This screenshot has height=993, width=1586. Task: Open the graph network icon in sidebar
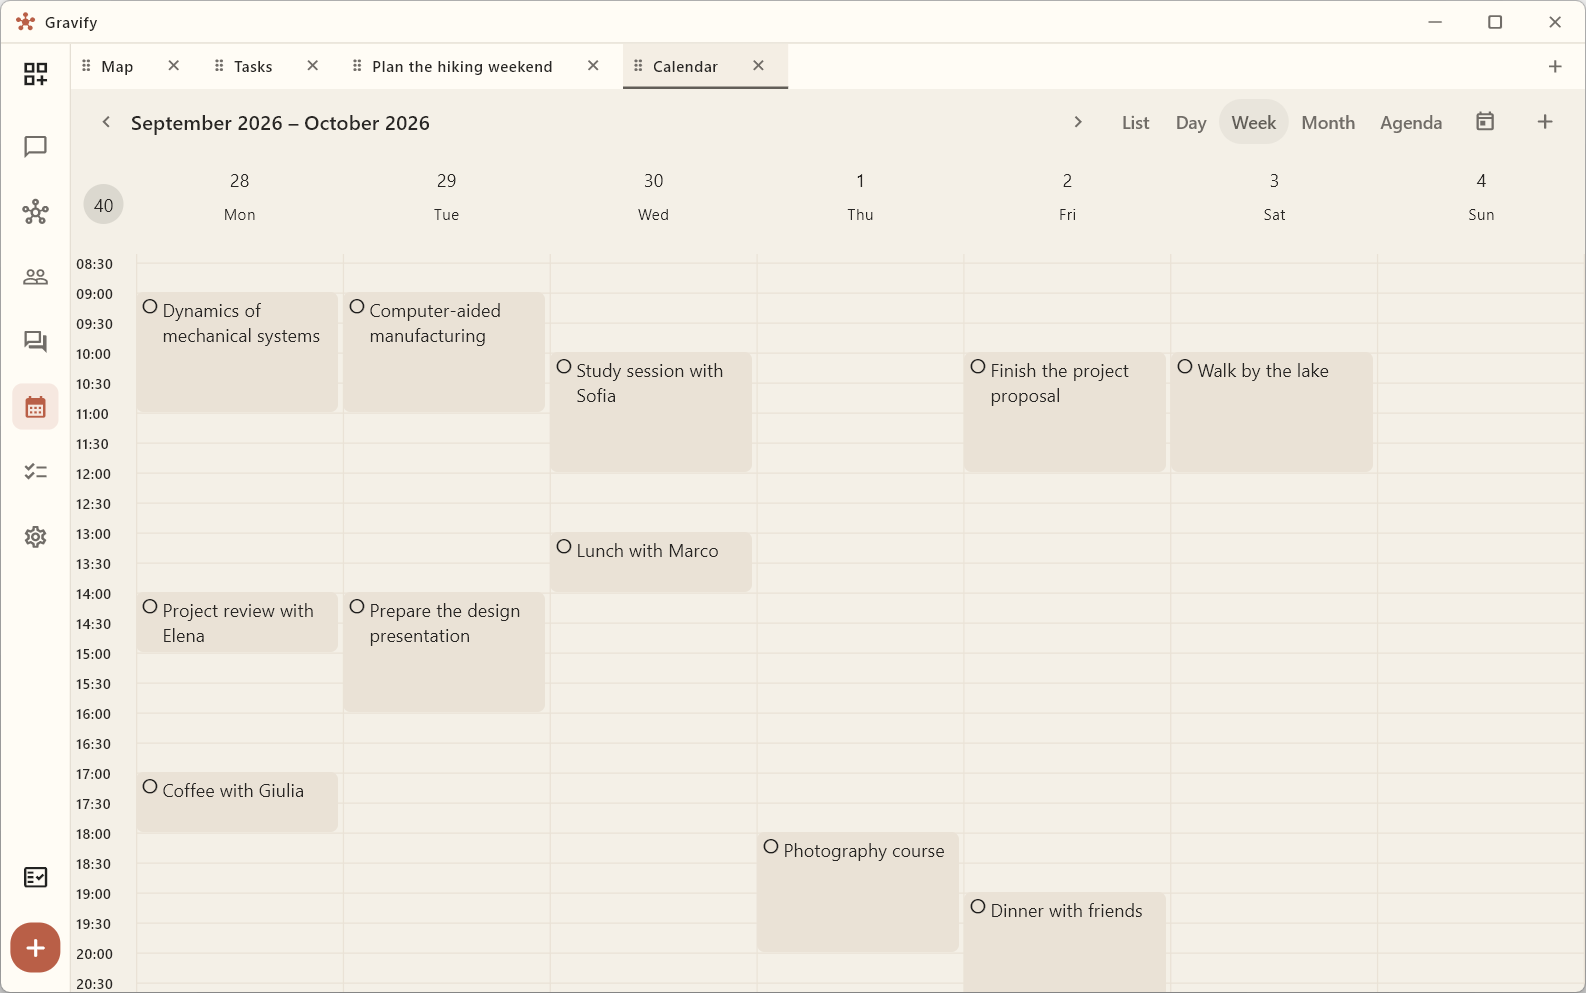pos(35,212)
